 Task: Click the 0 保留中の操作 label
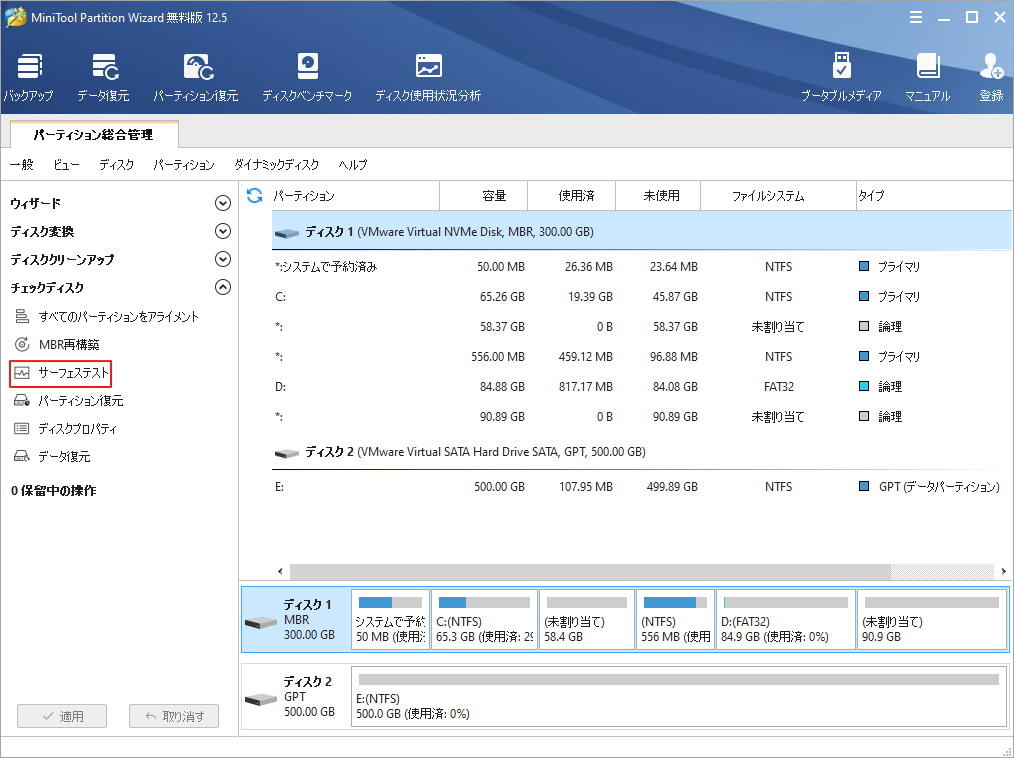click(54, 491)
